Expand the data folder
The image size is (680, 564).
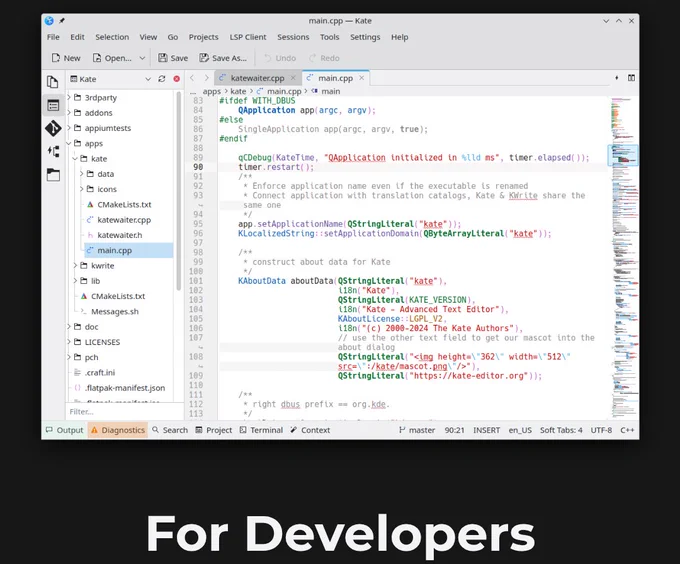[x=82, y=174]
